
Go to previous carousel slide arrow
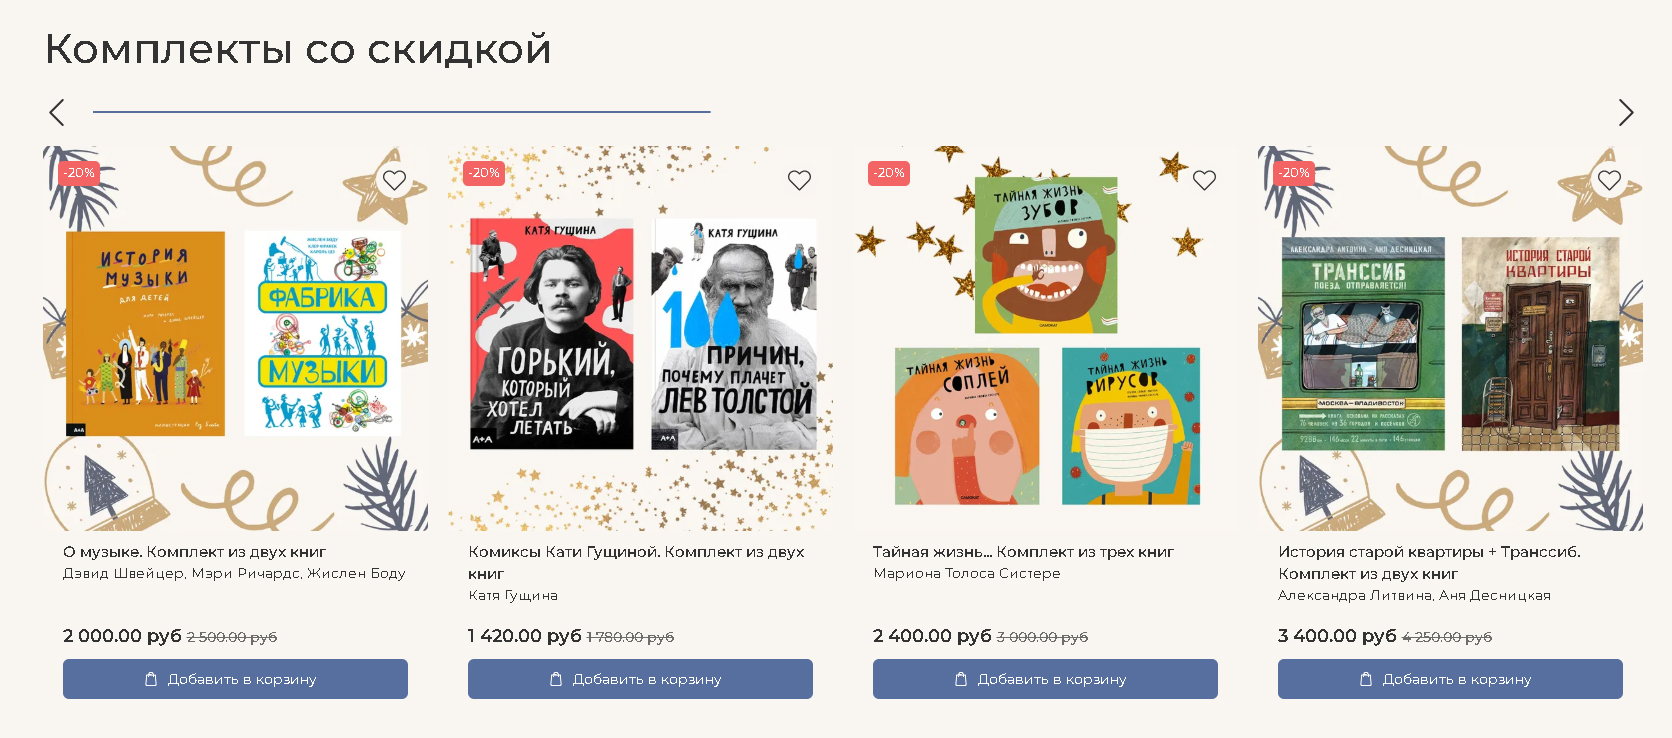[x=57, y=112]
